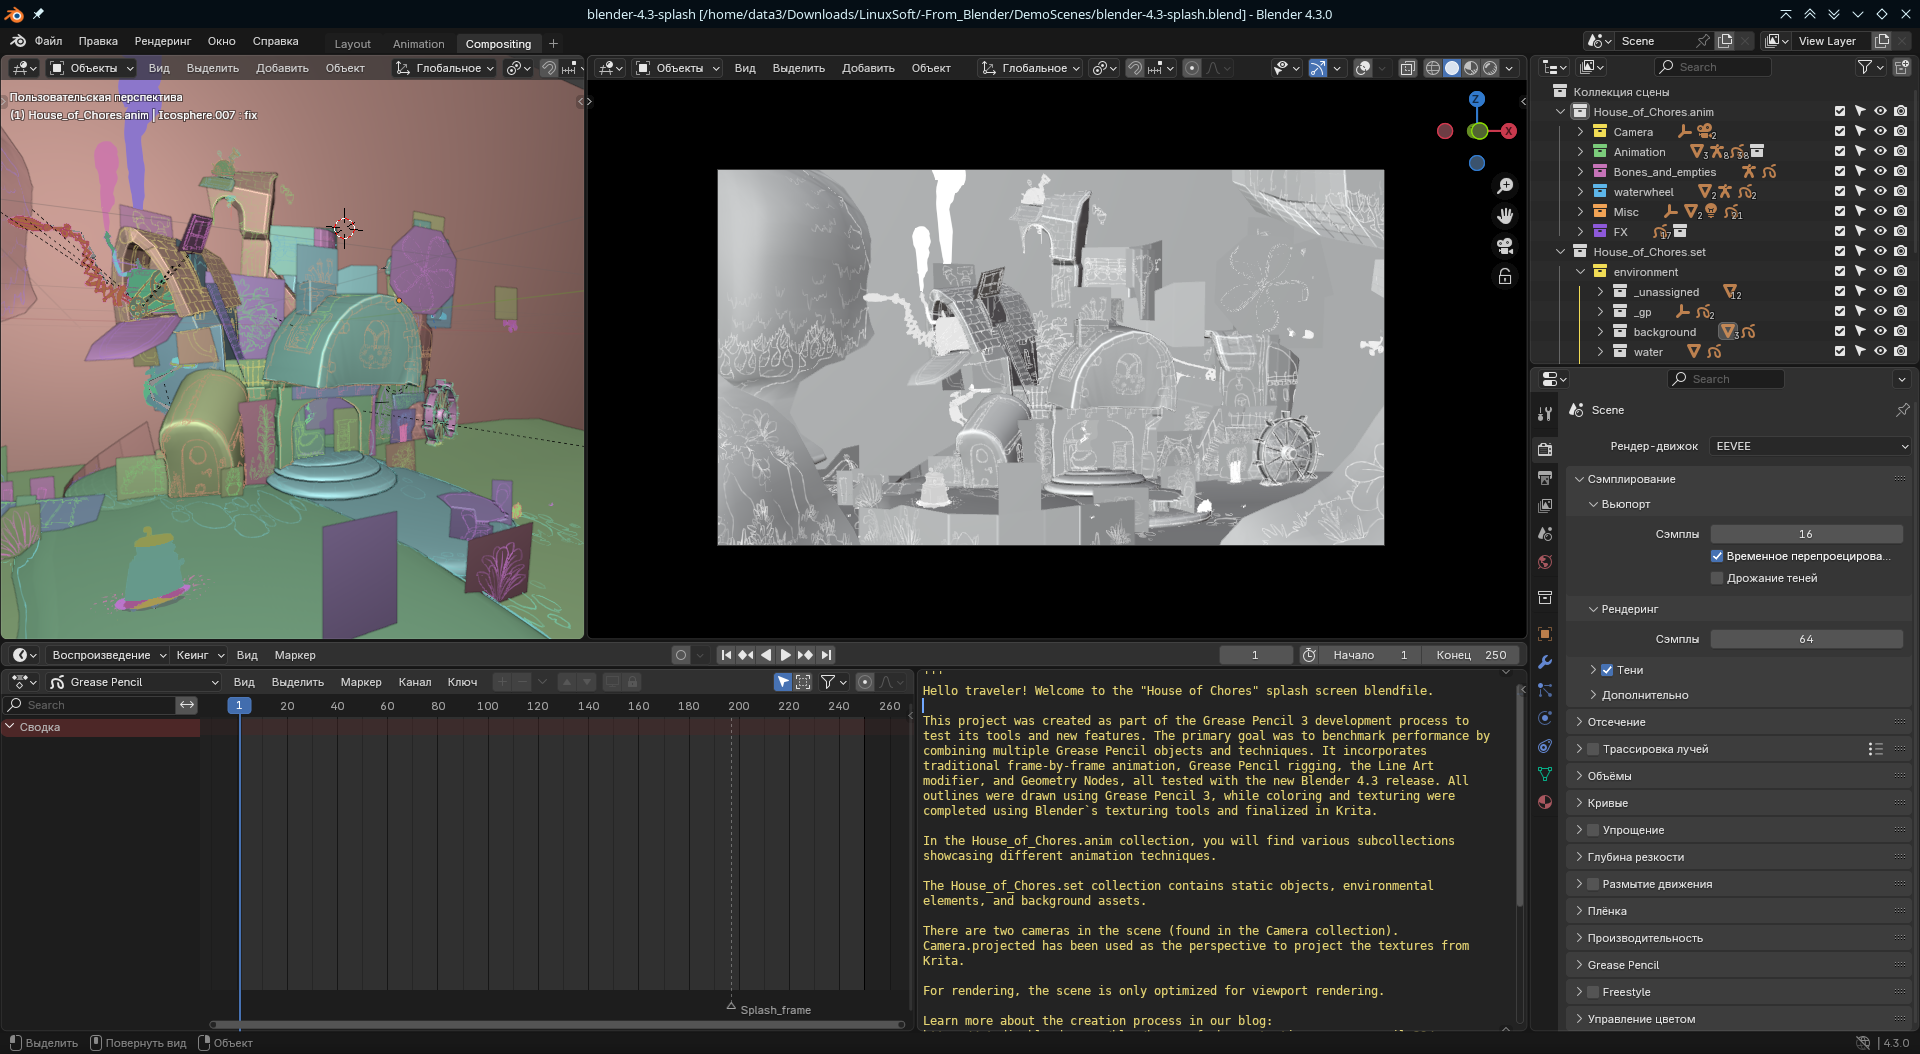Open the World properties tab icon
Viewport: 1920px width, 1054px height.
(x=1545, y=562)
